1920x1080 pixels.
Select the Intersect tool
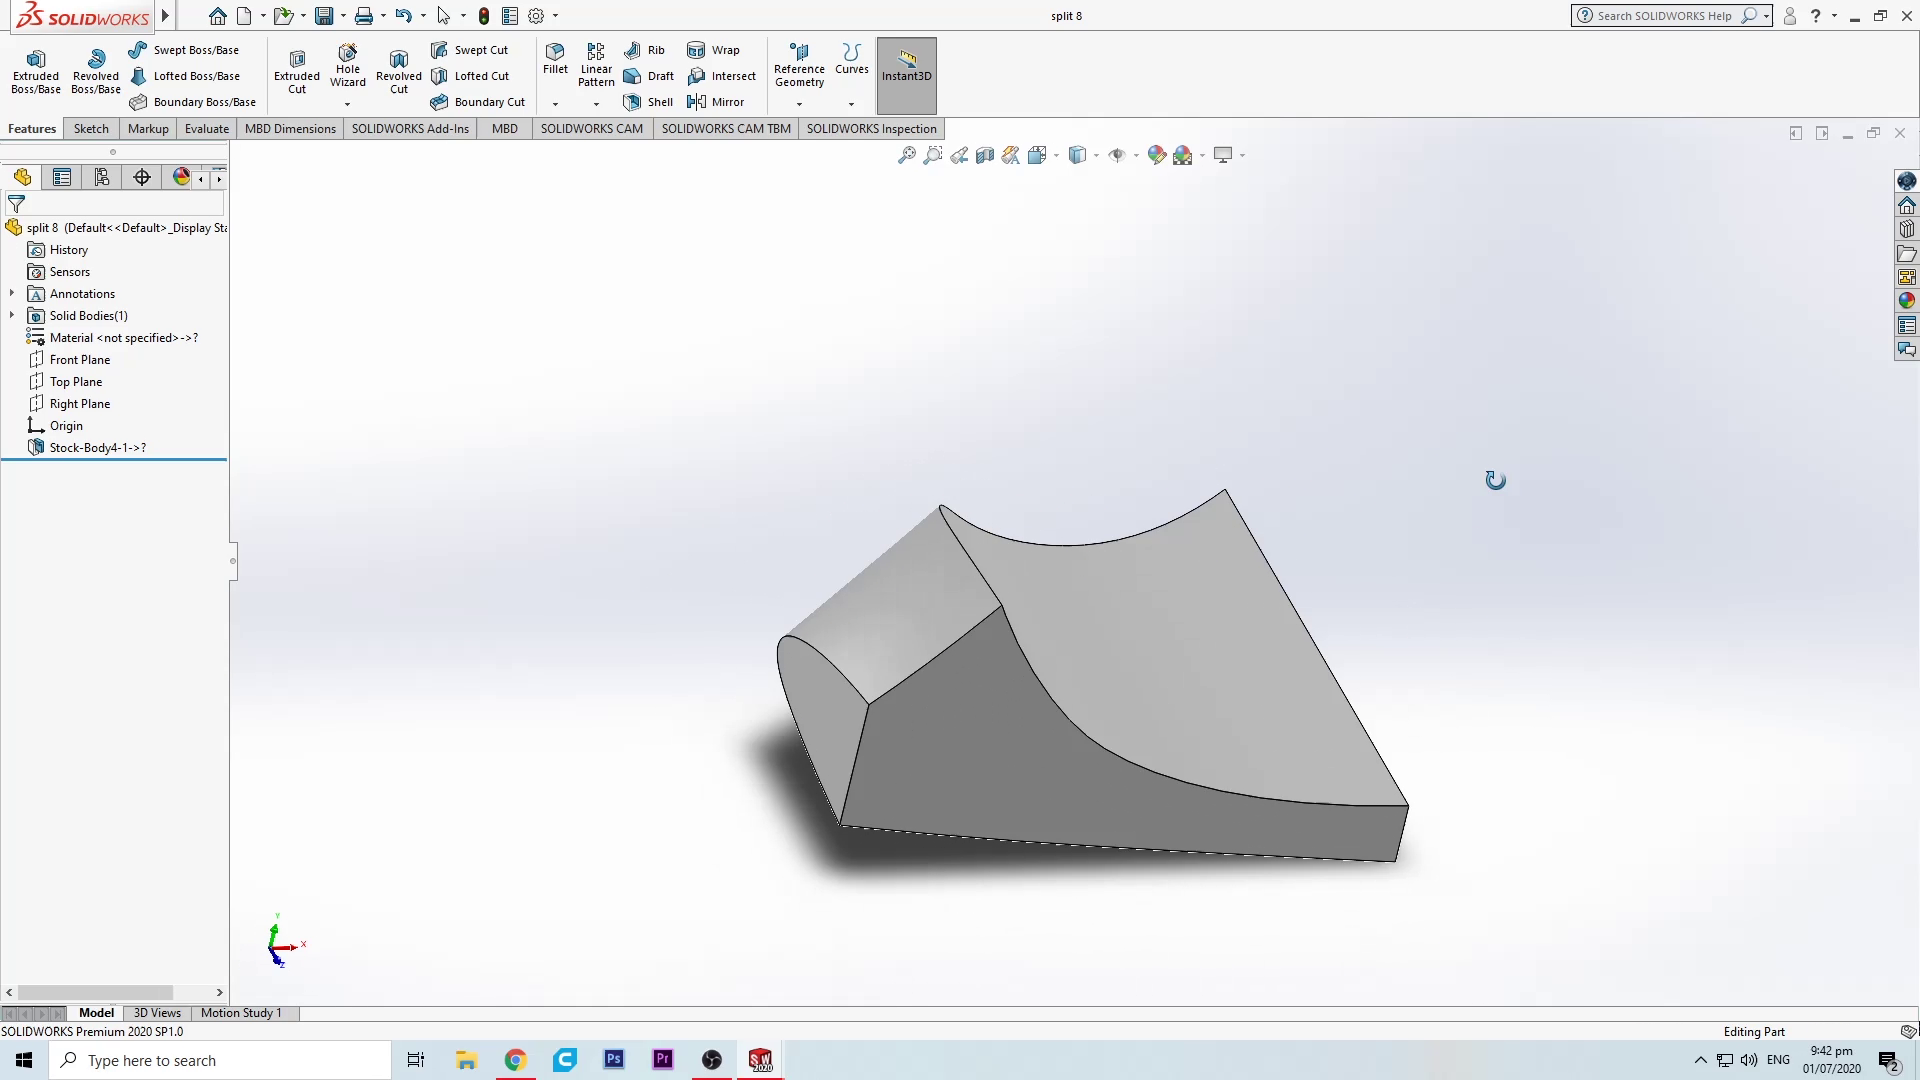pos(721,76)
